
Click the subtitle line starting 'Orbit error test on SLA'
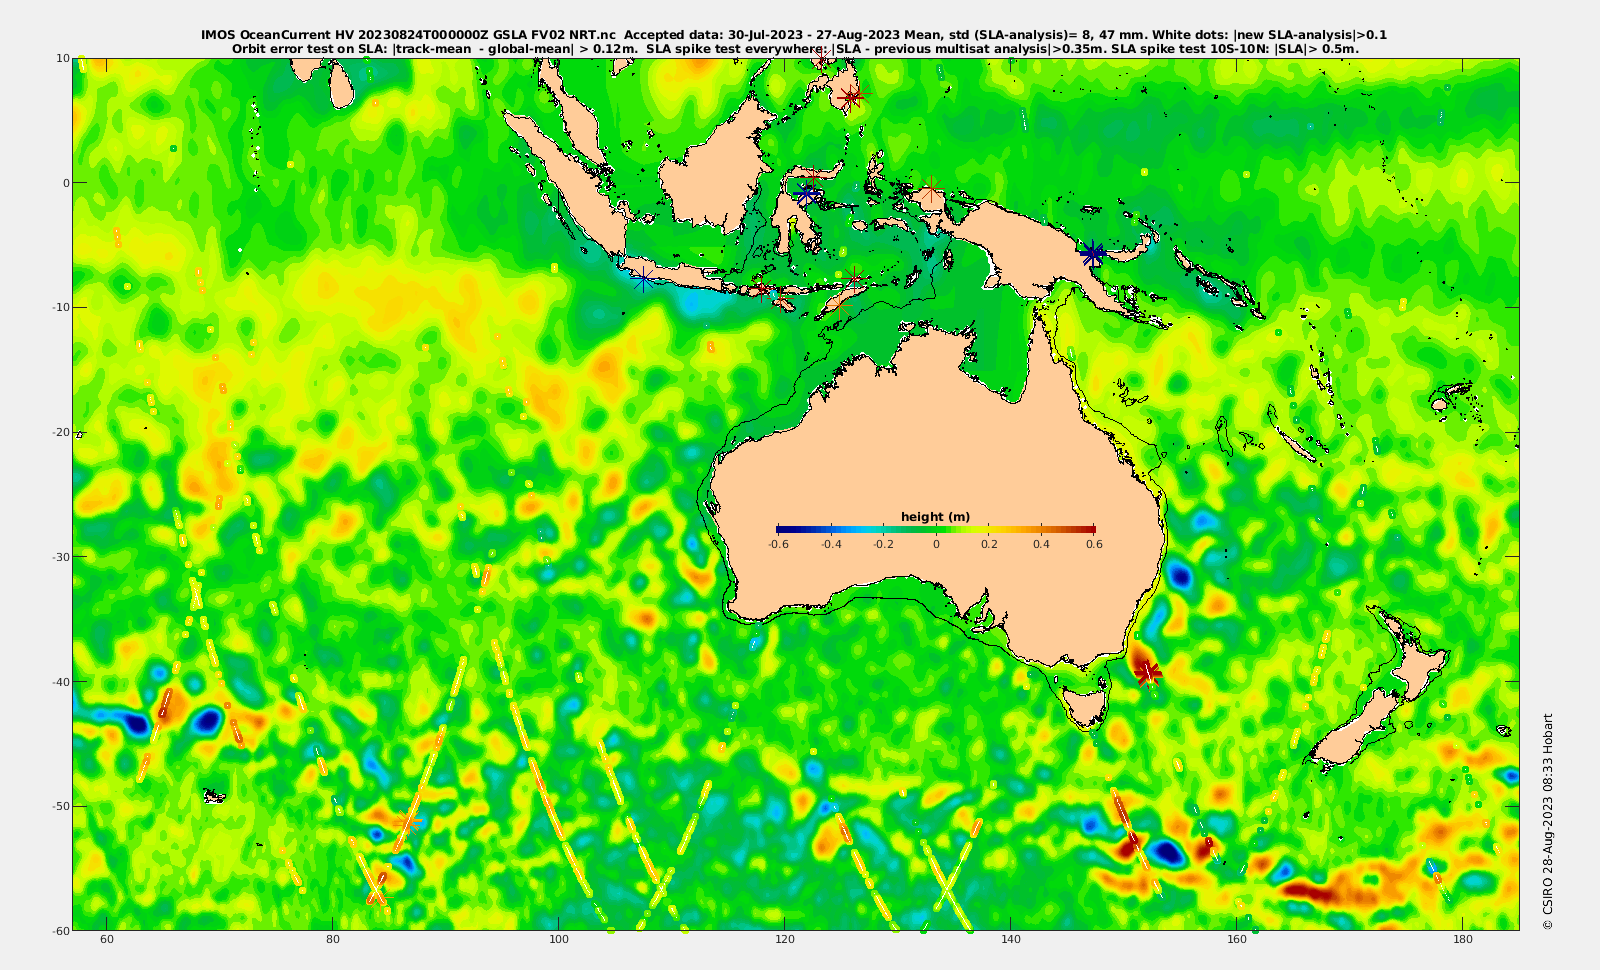click(x=795, y=48)
